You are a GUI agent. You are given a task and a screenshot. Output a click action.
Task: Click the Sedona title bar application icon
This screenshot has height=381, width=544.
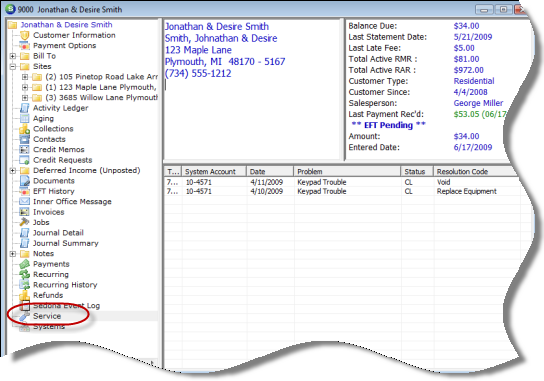(x=11, y=9)
